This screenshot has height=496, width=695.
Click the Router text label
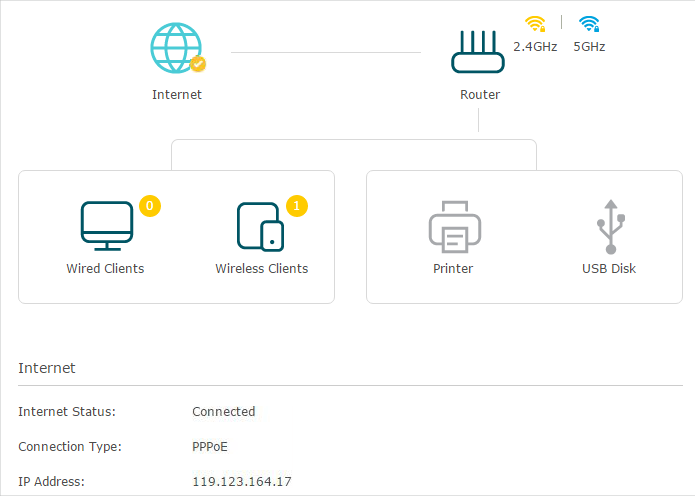coord(480,95)
